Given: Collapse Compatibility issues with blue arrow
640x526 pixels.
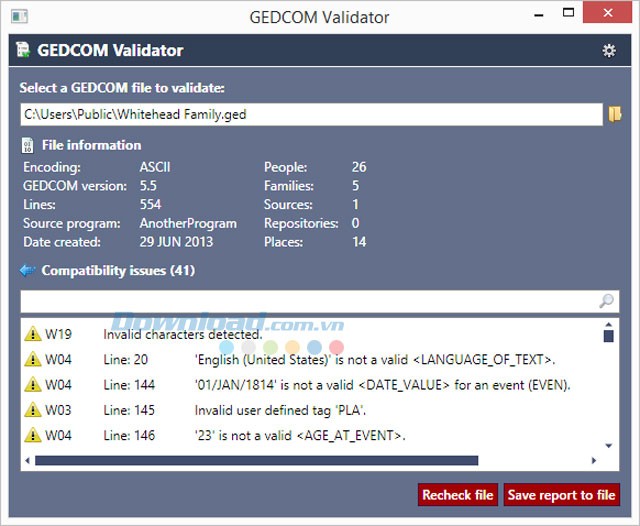Looking at the screenshot, I should (x=27, y=270).
